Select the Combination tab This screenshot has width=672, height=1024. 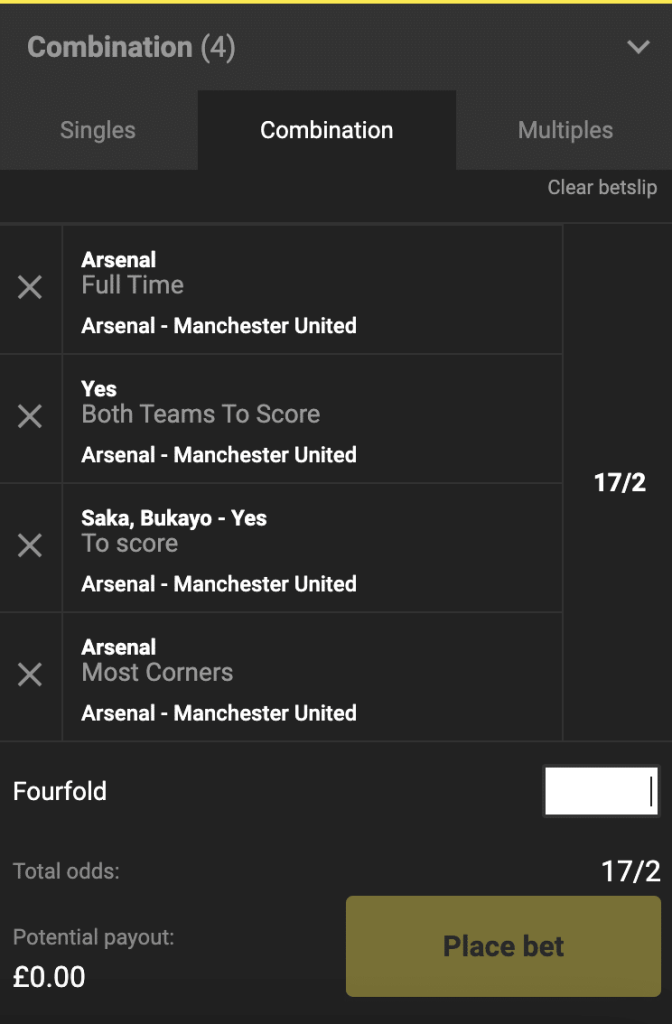(327, 130)
